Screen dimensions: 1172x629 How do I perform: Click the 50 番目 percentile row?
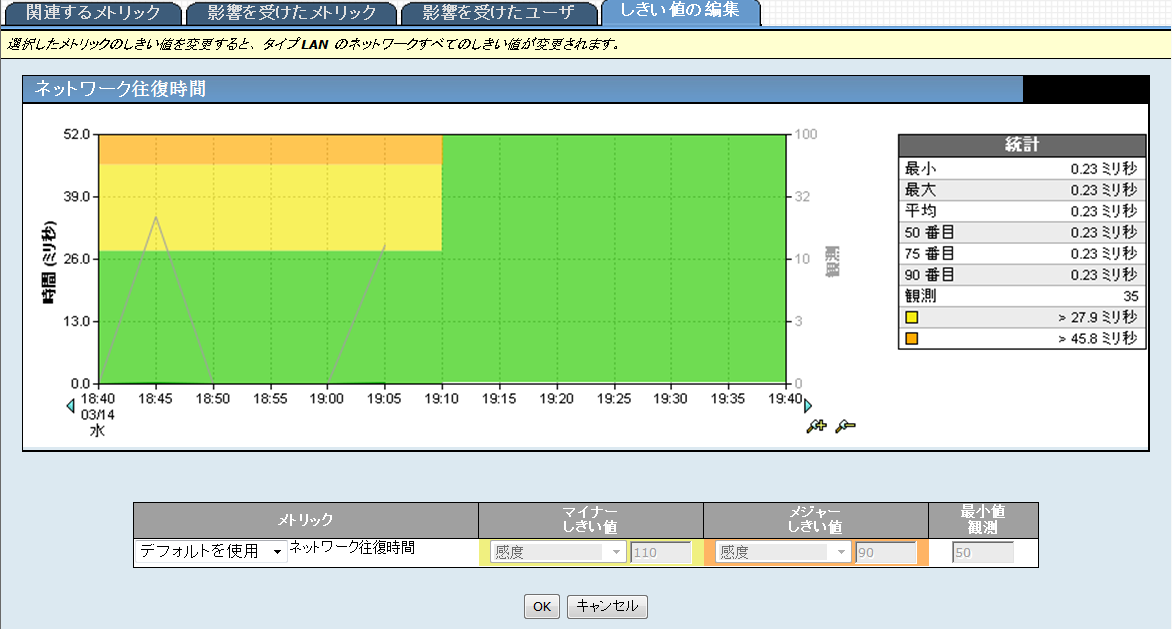[1022, 232]
